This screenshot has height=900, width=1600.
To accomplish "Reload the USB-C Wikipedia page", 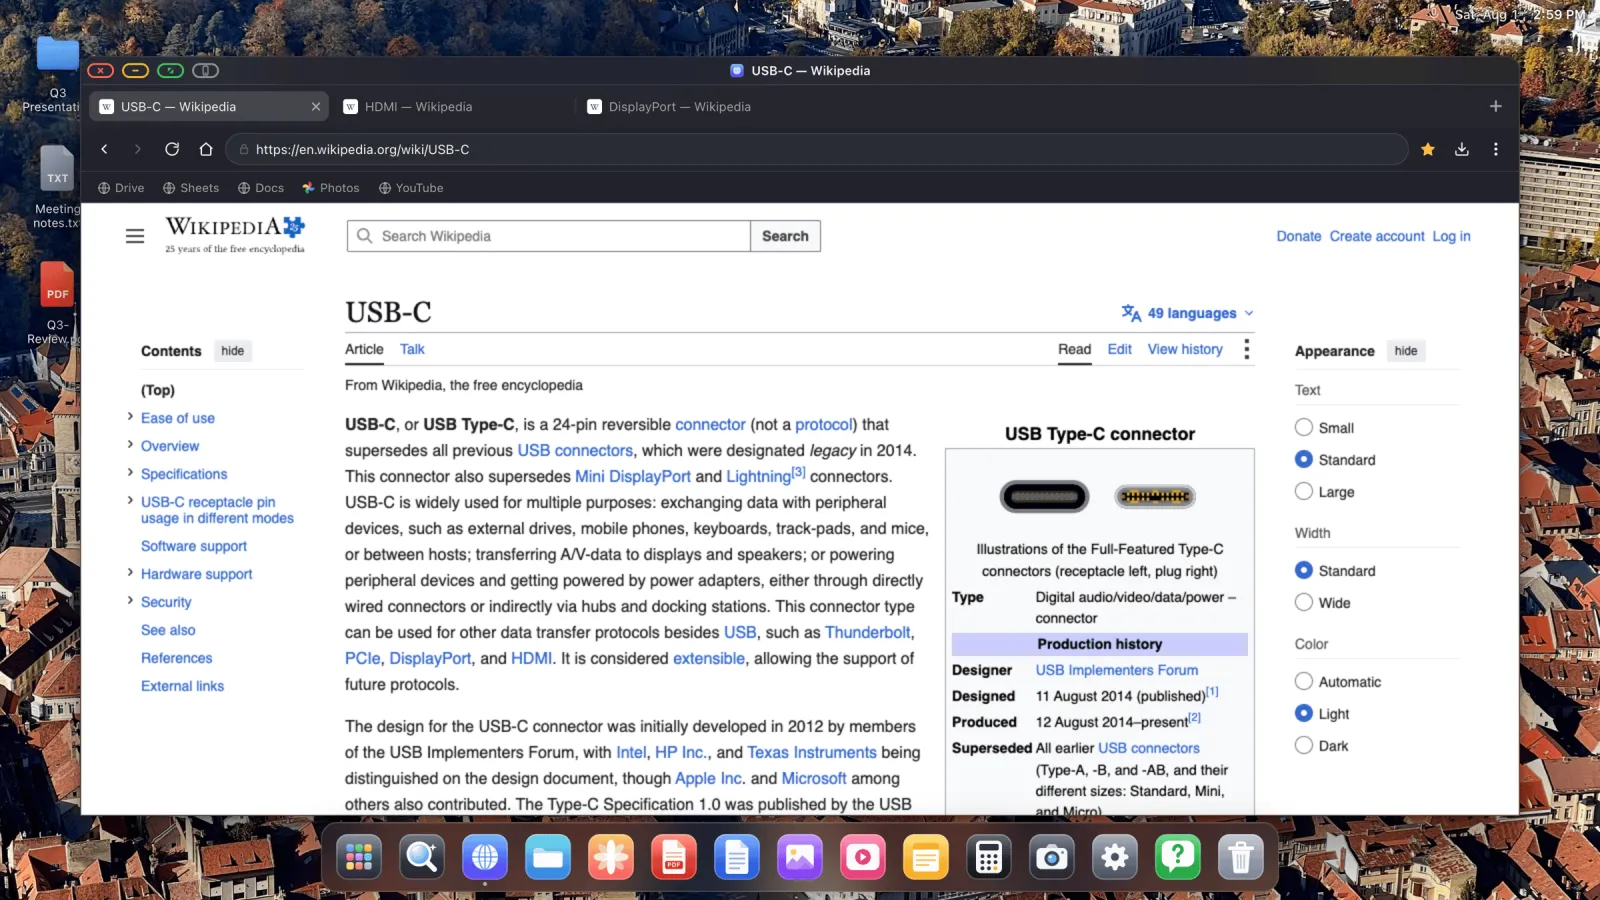I will pyautogui.click(x=172, y=149).
